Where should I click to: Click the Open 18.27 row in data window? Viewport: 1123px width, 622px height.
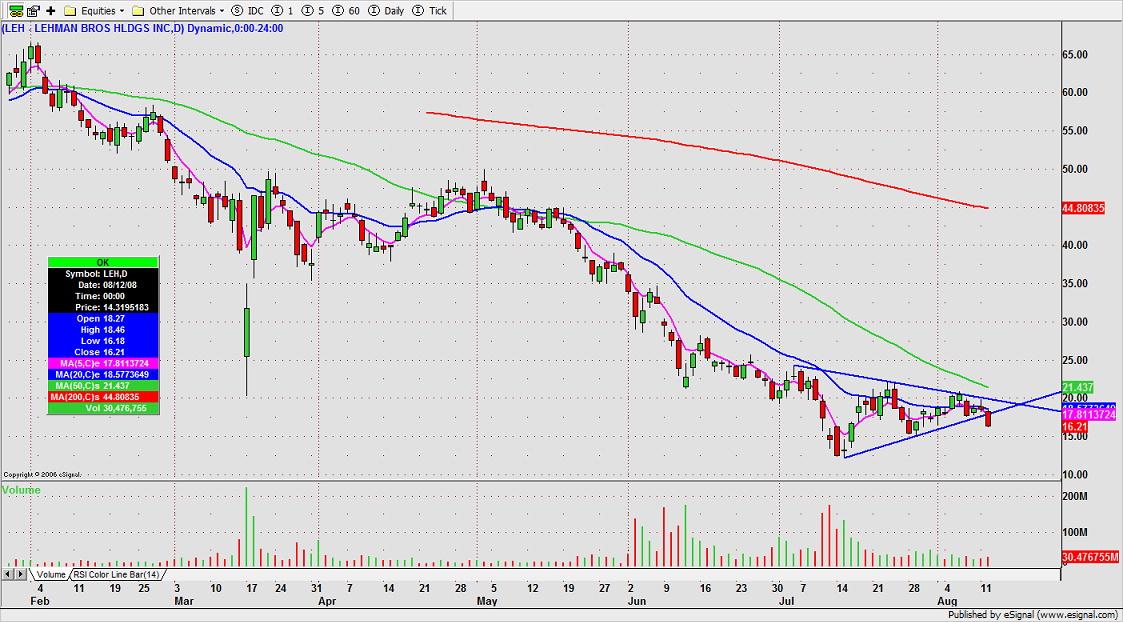coord(103,318)
